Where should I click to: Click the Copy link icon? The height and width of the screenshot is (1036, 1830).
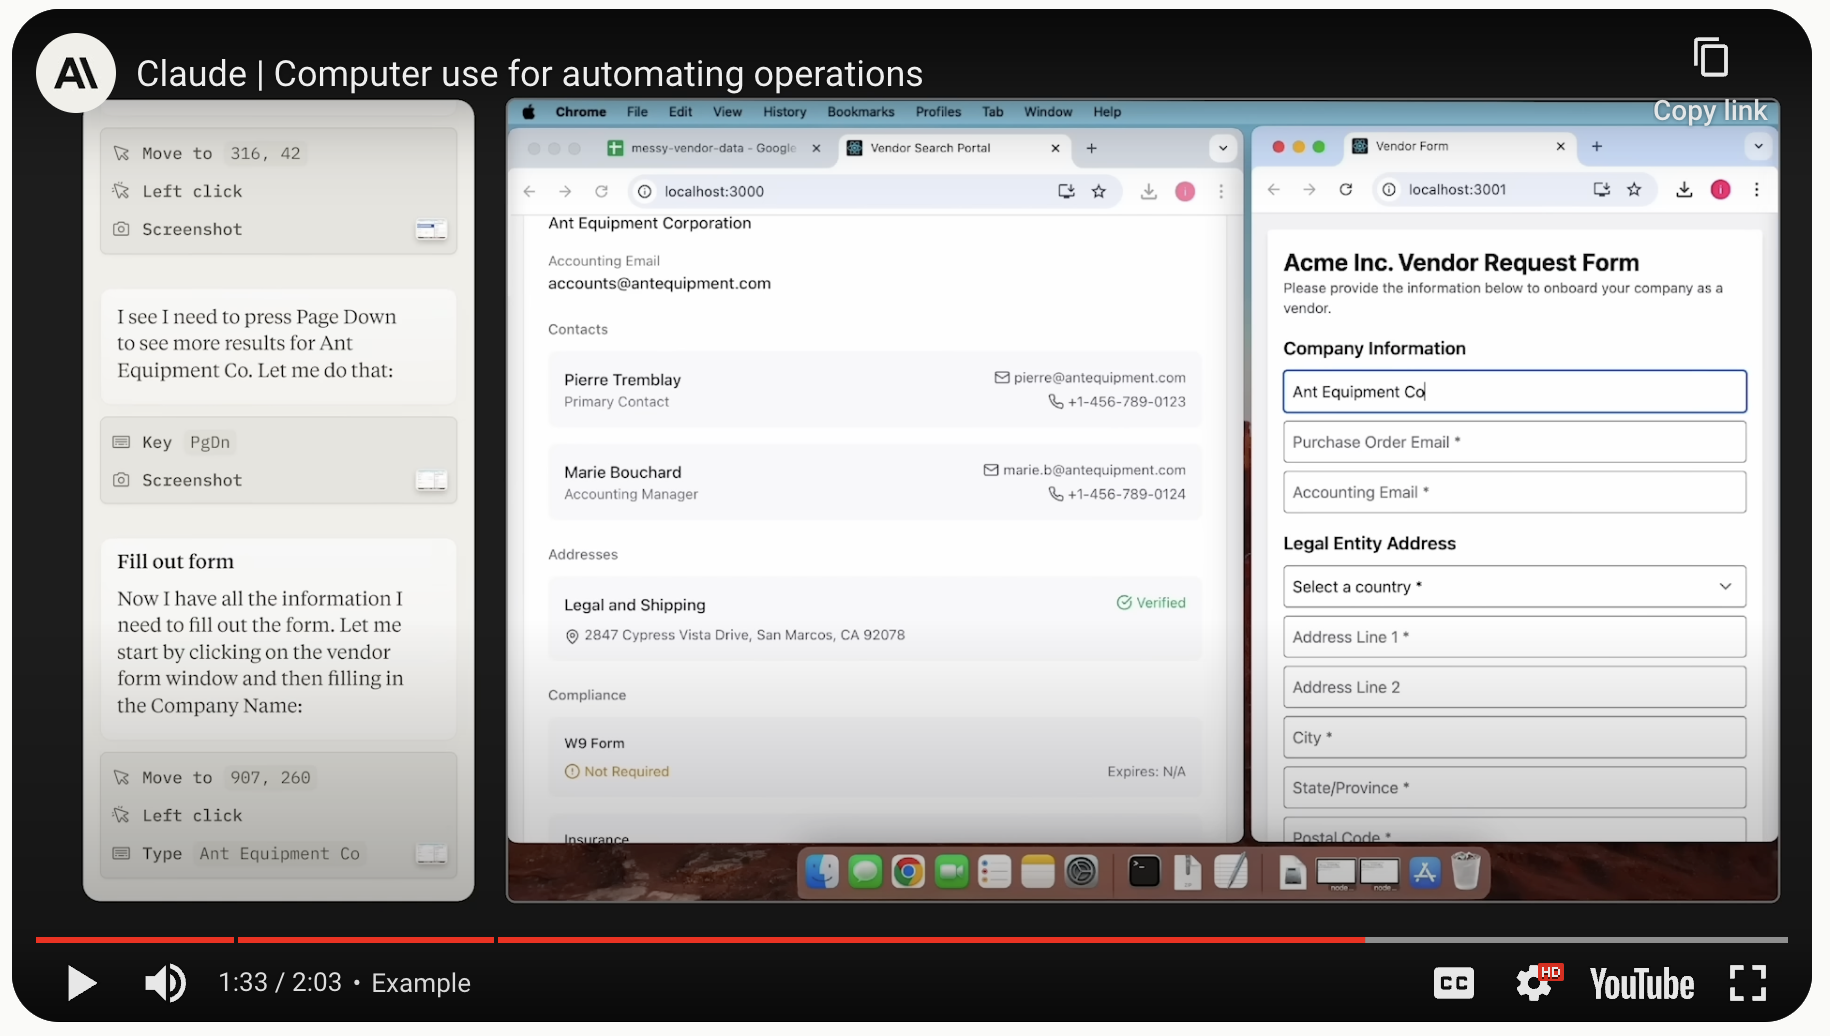point(1710,57)
